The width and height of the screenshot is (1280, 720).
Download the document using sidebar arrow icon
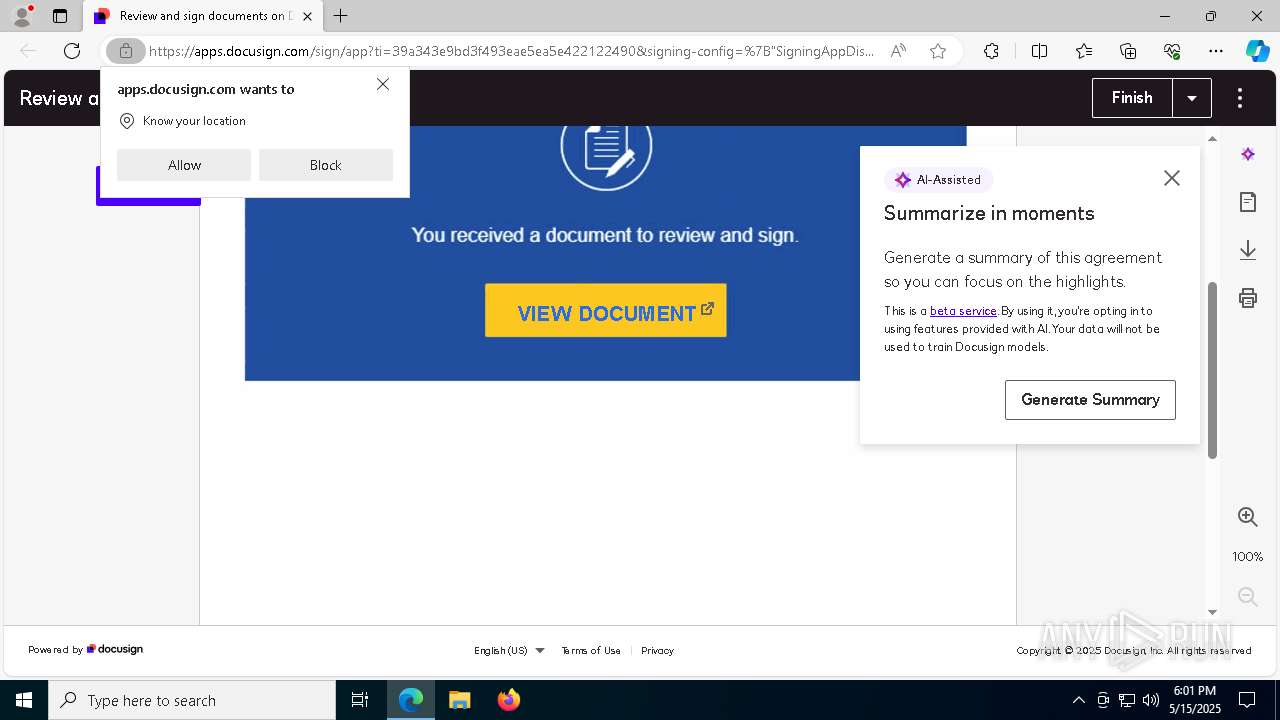click(x=1248, y=250)
